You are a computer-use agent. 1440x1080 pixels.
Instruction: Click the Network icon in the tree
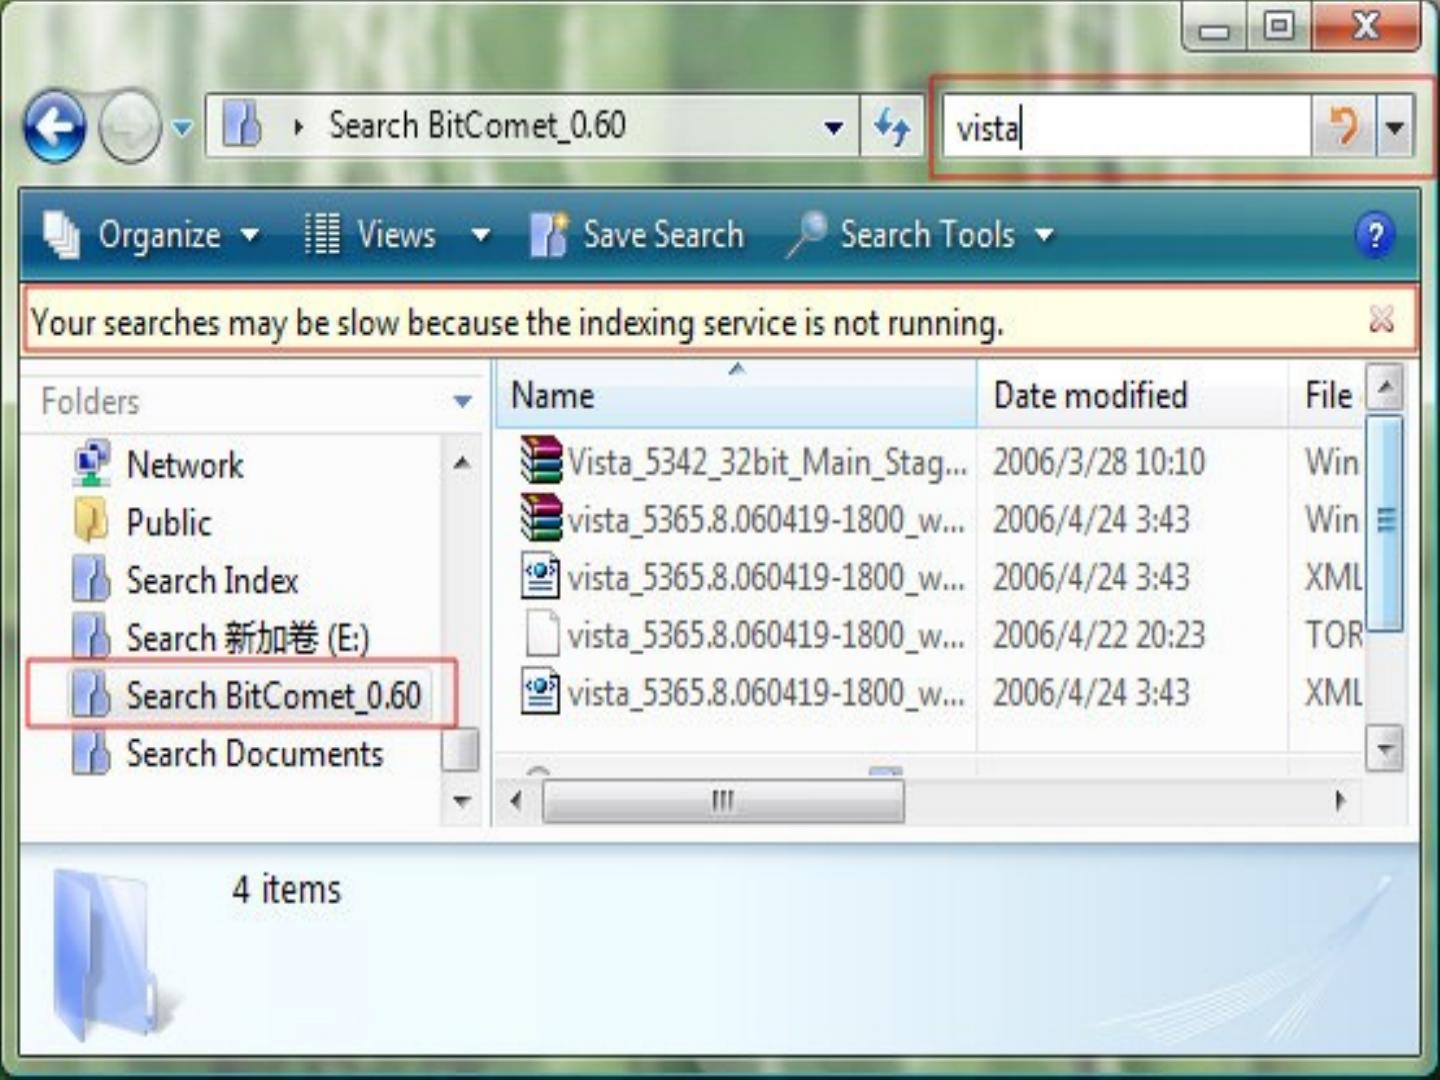(x=92, y=464)
